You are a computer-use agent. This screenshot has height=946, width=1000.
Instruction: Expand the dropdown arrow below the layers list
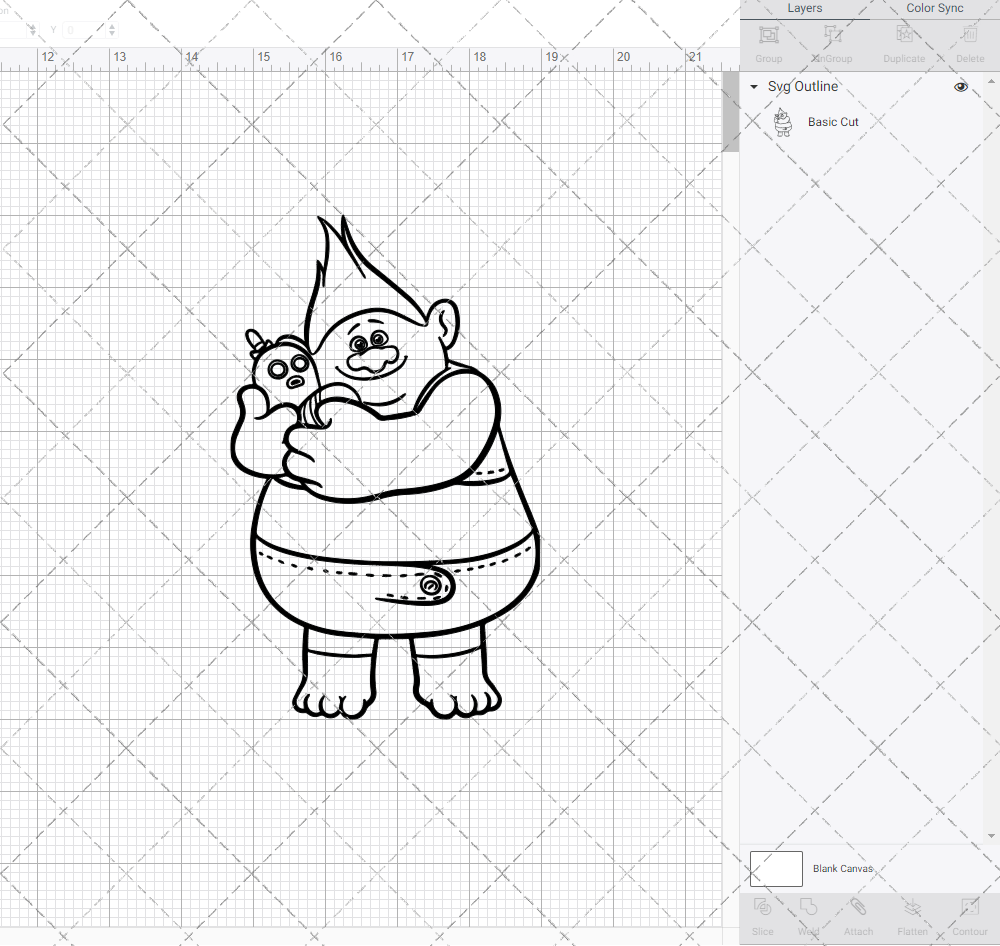(990, 835)
